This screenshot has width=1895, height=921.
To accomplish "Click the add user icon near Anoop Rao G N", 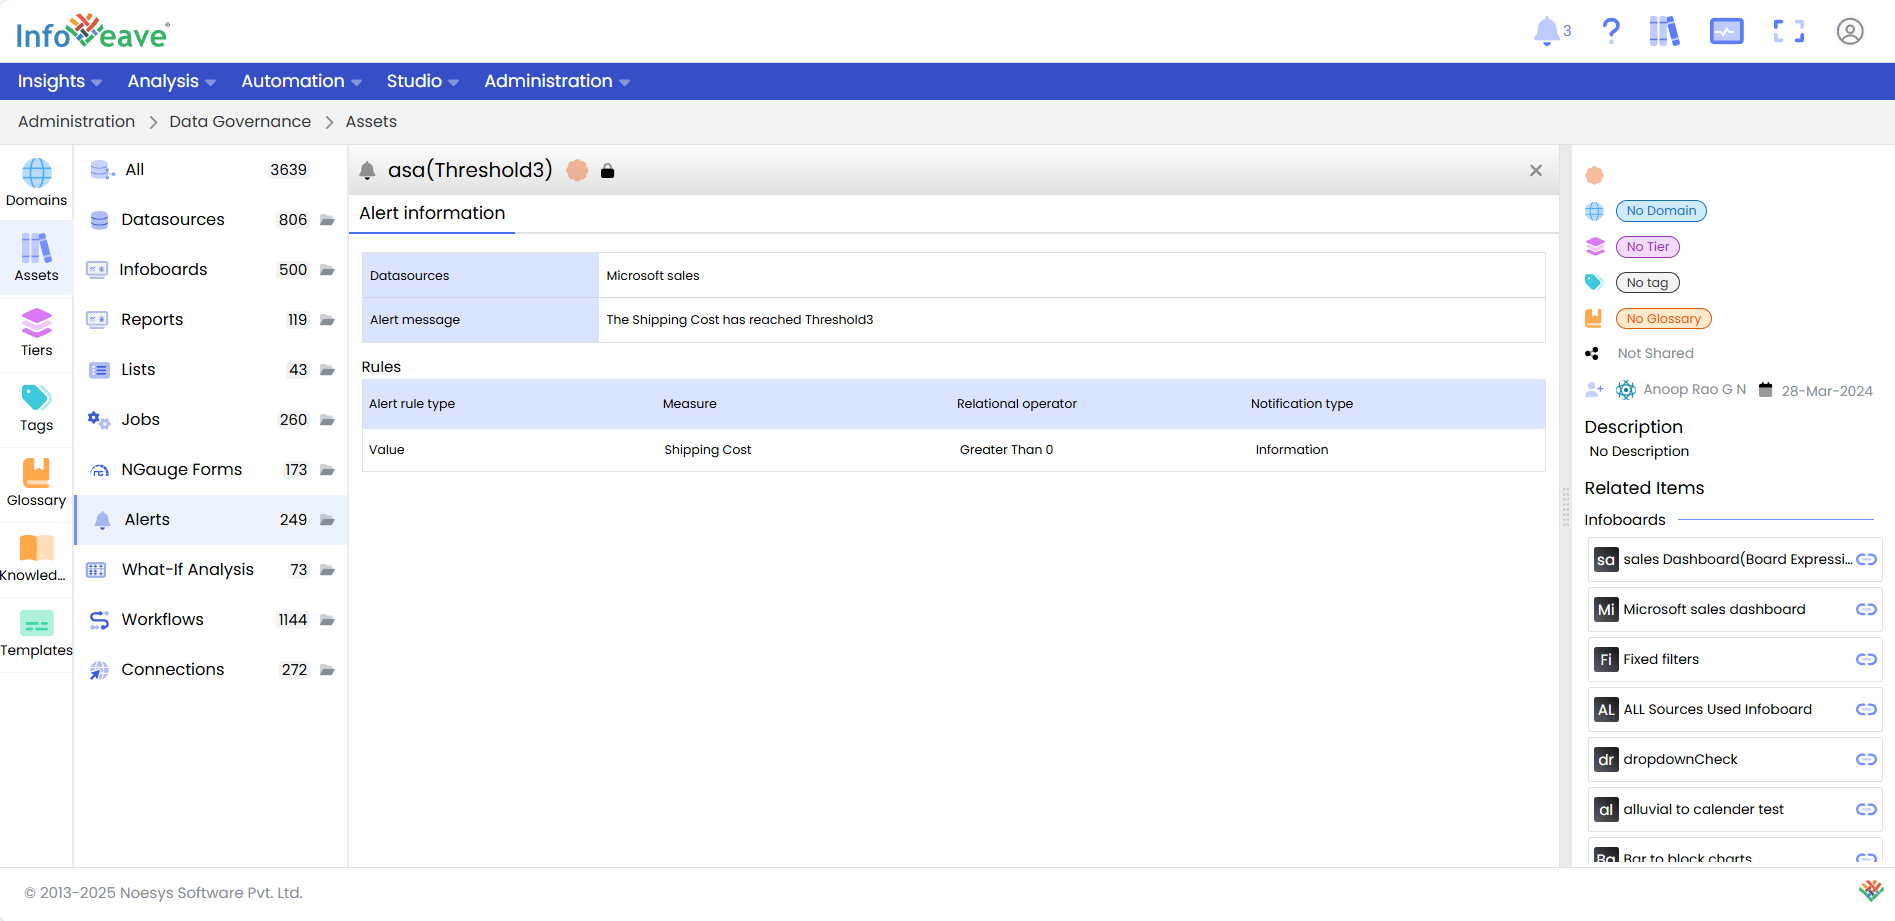I will pos(1594,389).
